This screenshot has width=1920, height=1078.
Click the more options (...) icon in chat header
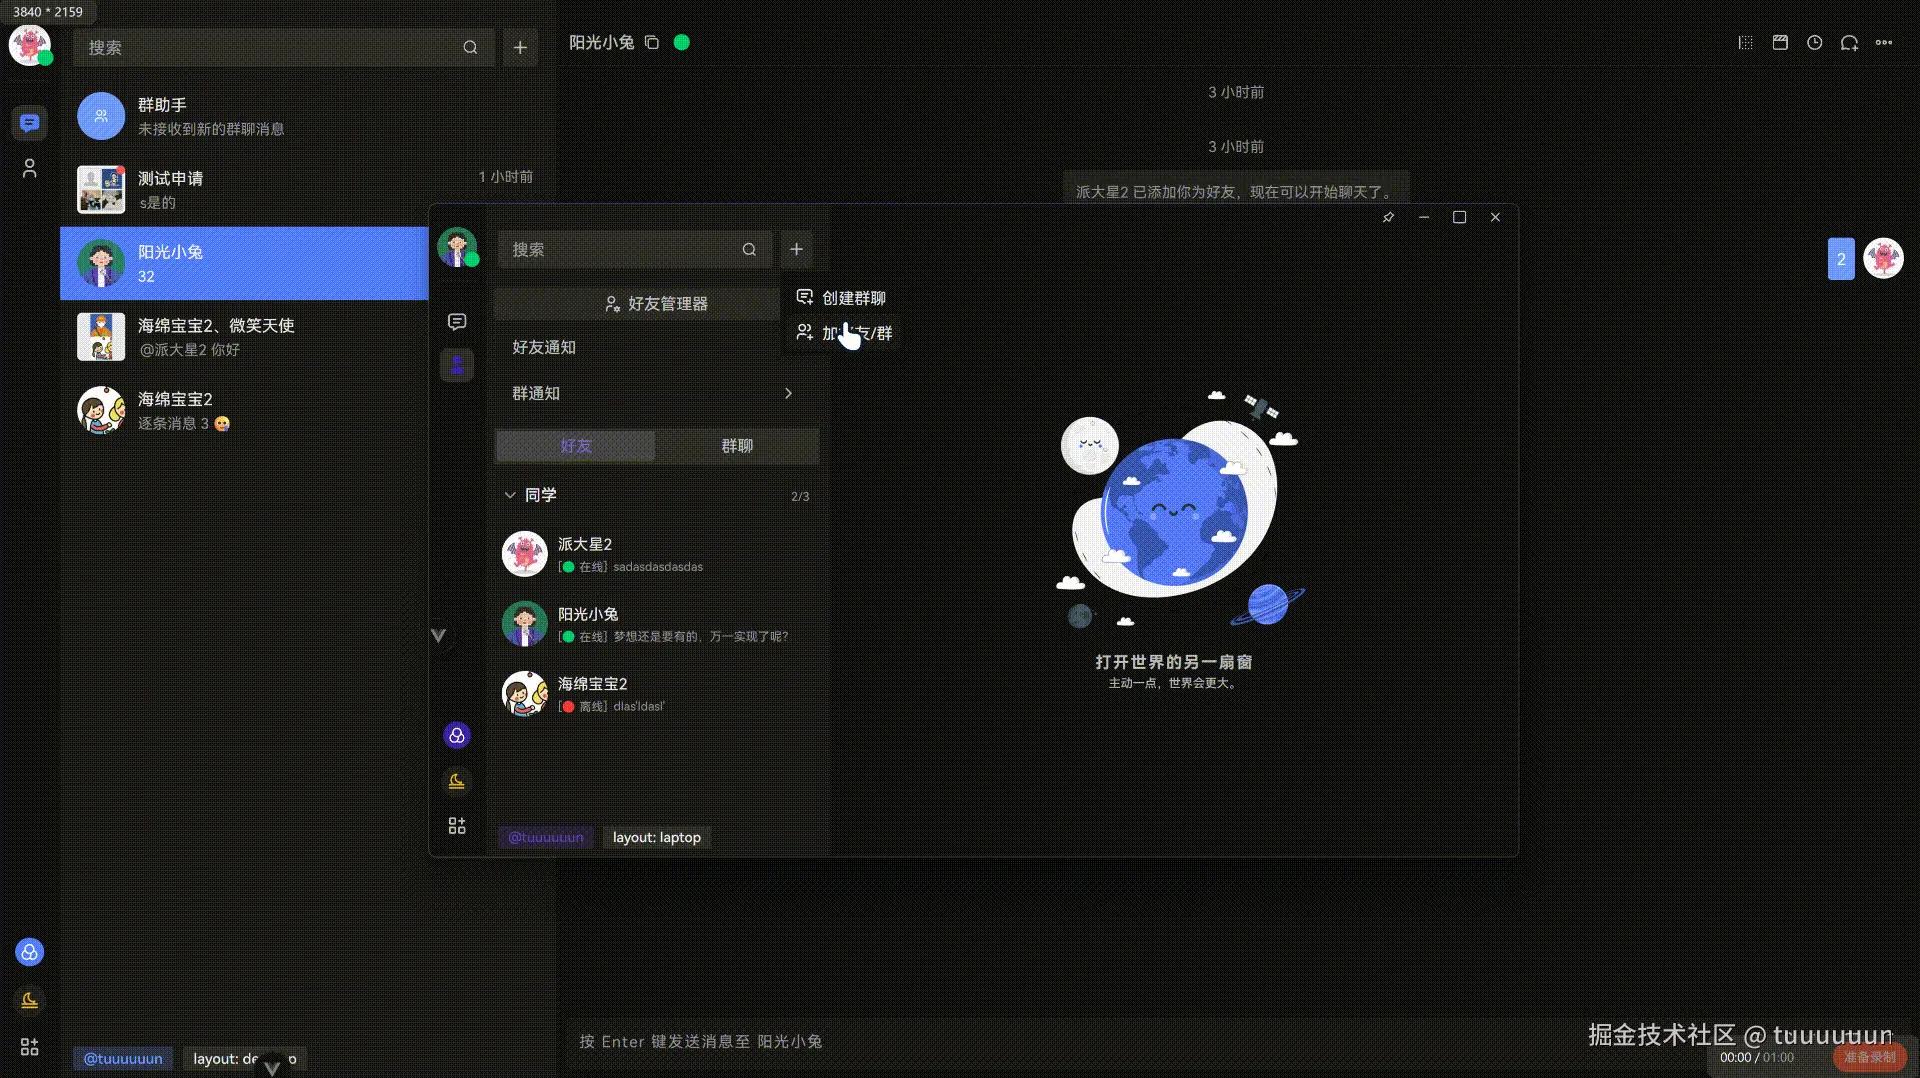[x=1886, y=43]
